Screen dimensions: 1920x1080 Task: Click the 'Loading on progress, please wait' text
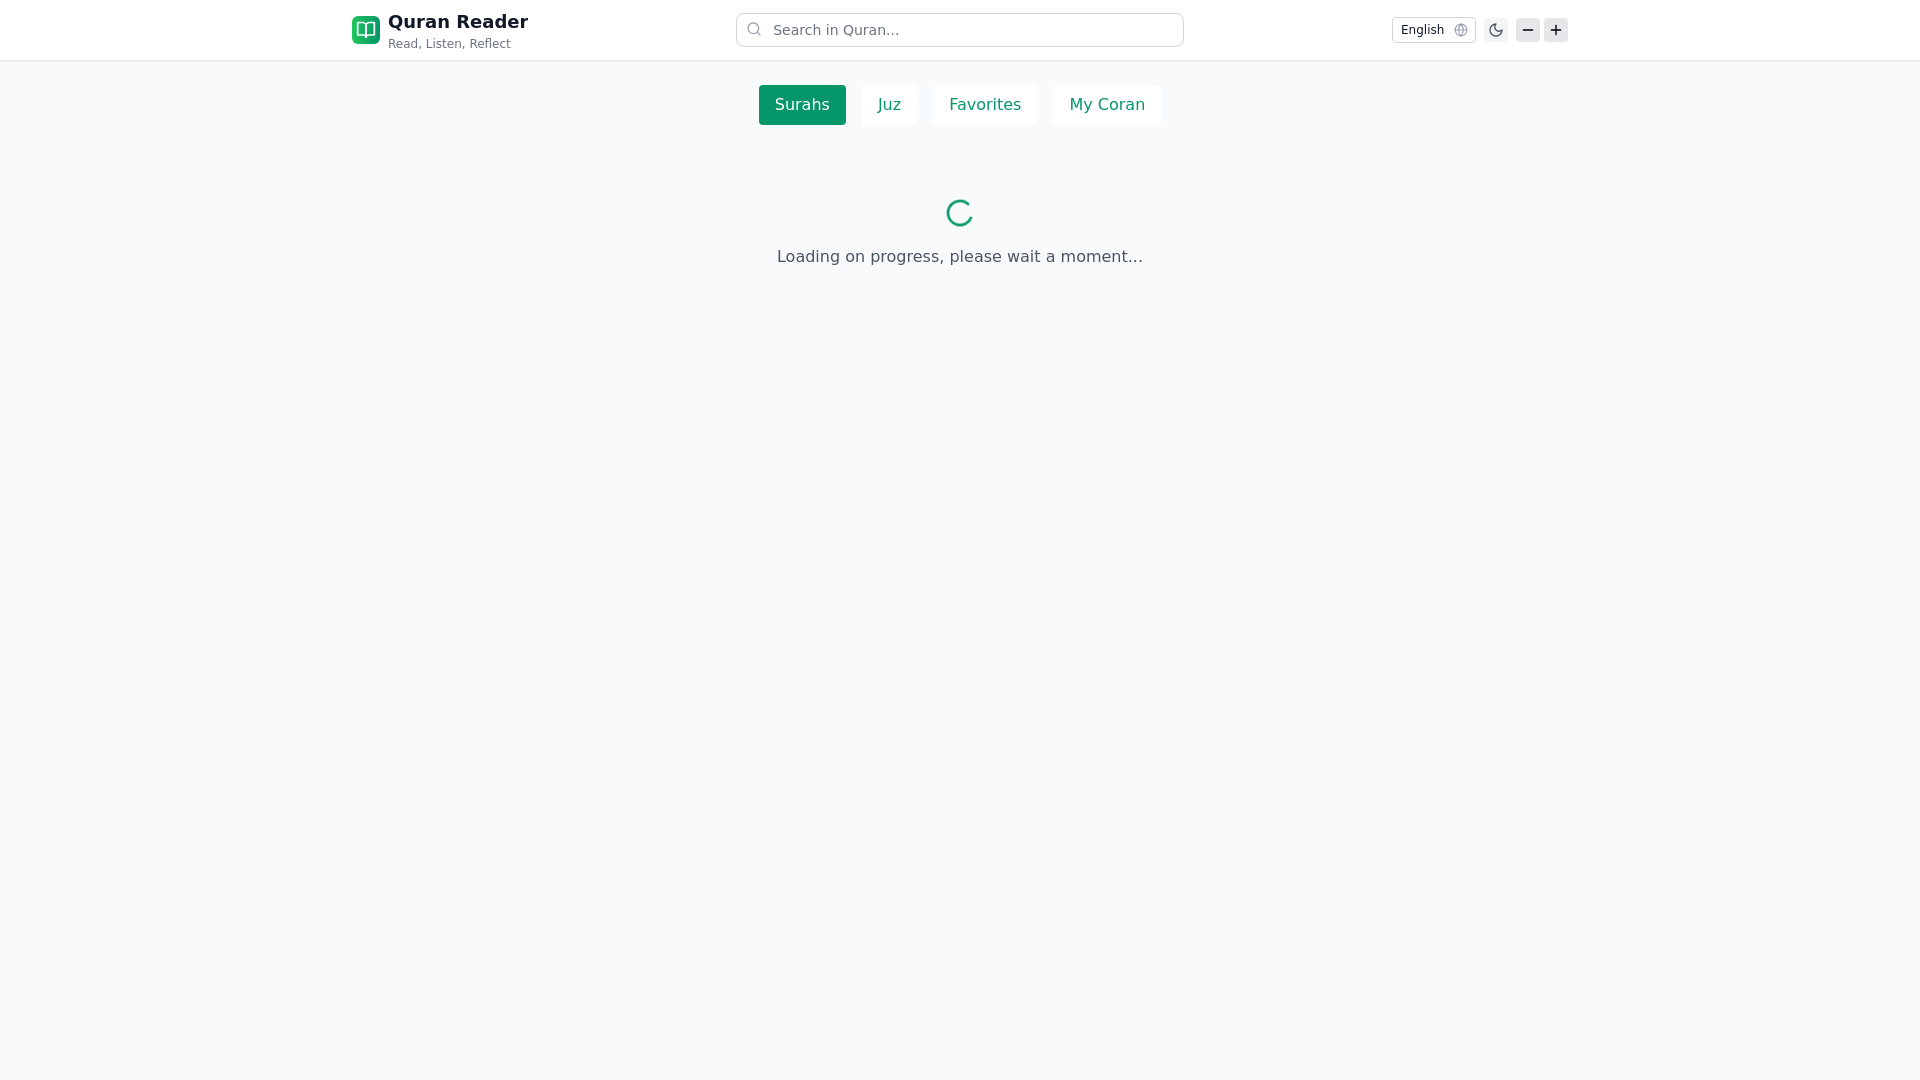[x=960, y=257]
